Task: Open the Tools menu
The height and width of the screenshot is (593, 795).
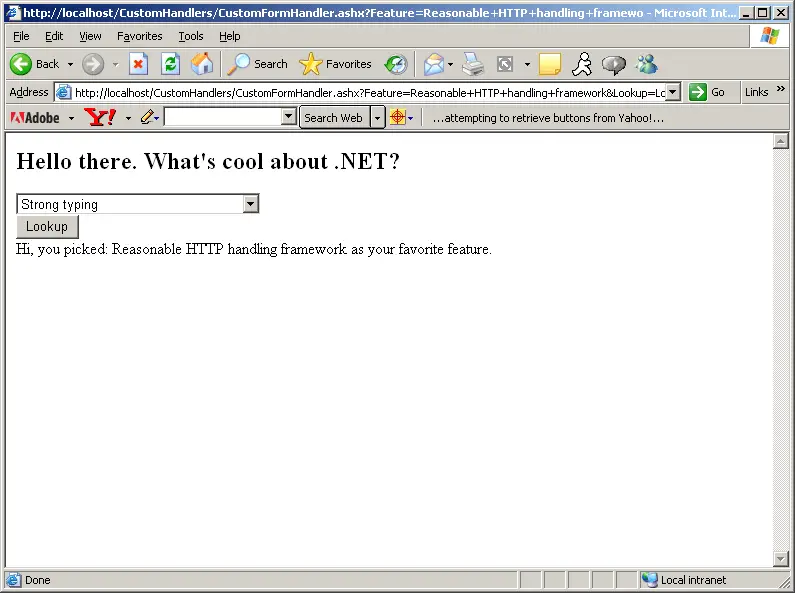Action: click(191, 36)
